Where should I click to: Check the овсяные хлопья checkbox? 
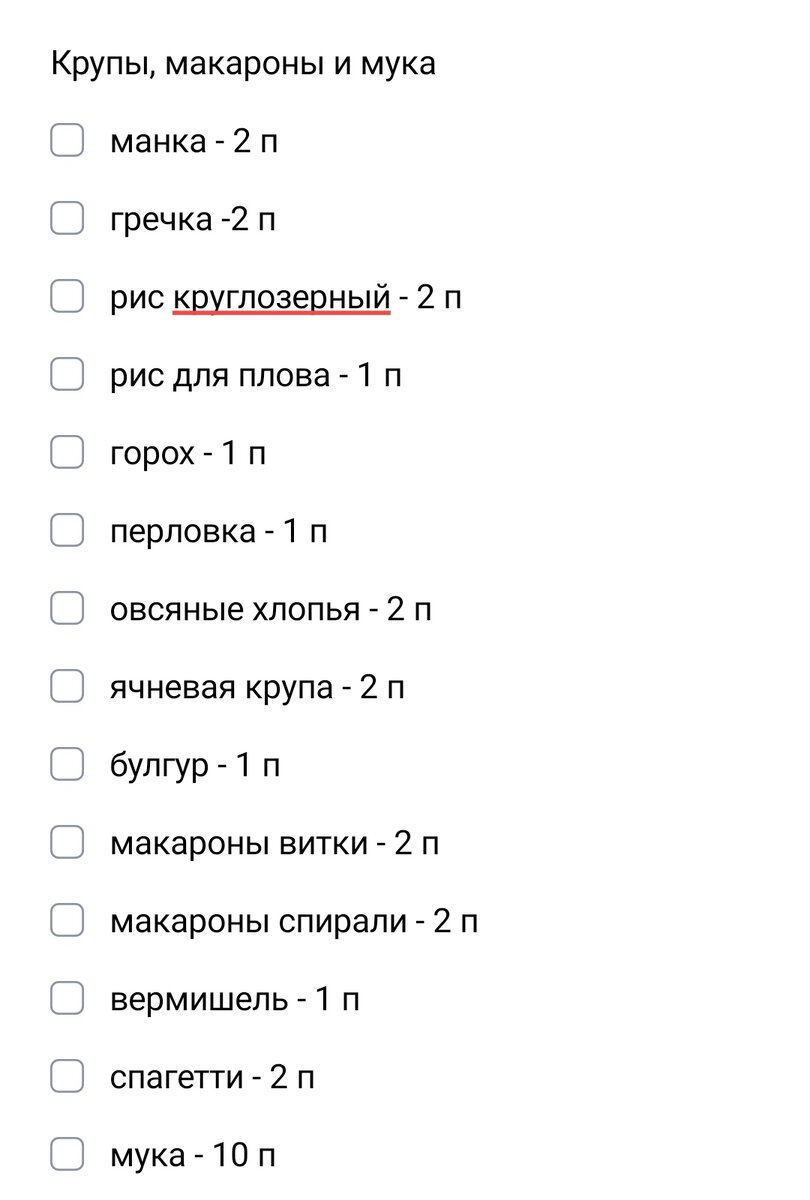(67, 608)
